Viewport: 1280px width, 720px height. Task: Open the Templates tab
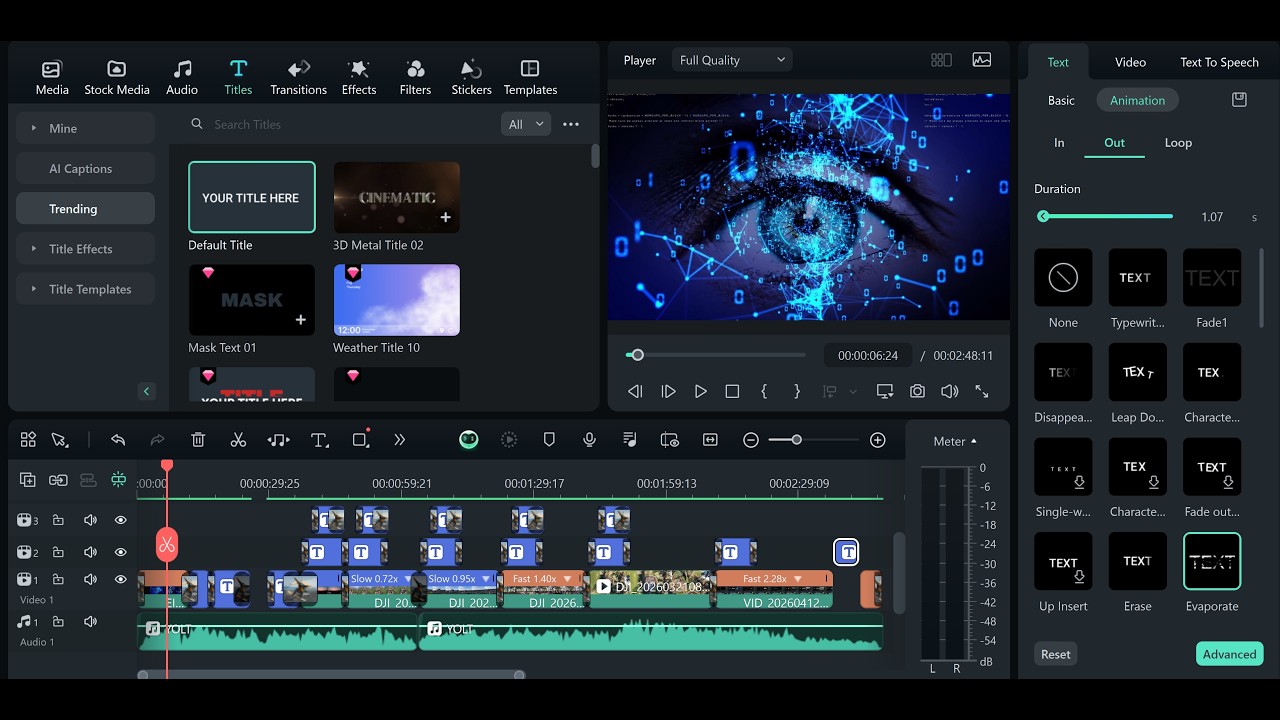tap(530, 78)
